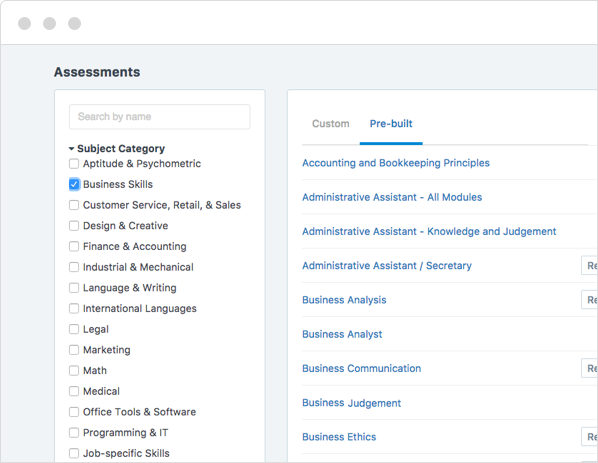Enable the Finance & Accounting filter
The height and width of the screenshot is (463, 598).
[74, 246]
